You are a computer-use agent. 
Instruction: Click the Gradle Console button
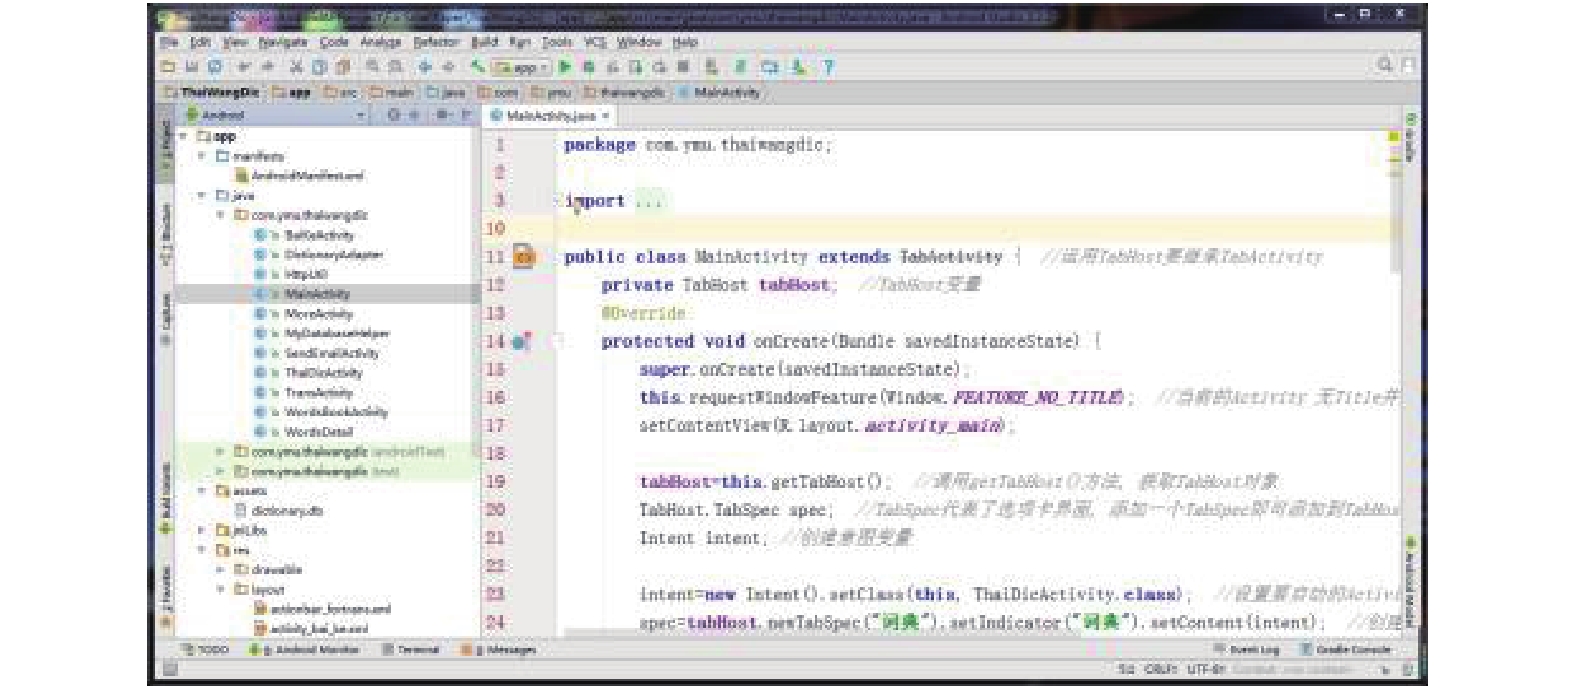(1345, 649)
